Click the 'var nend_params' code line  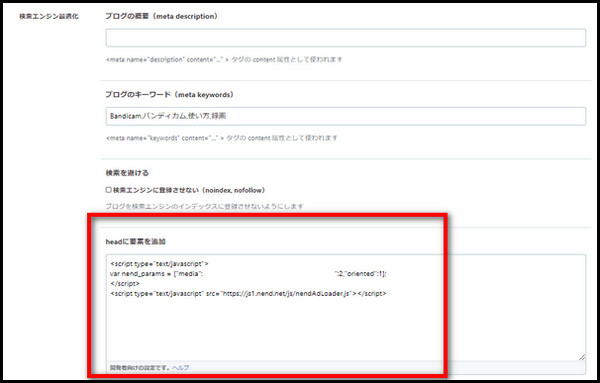248,274
